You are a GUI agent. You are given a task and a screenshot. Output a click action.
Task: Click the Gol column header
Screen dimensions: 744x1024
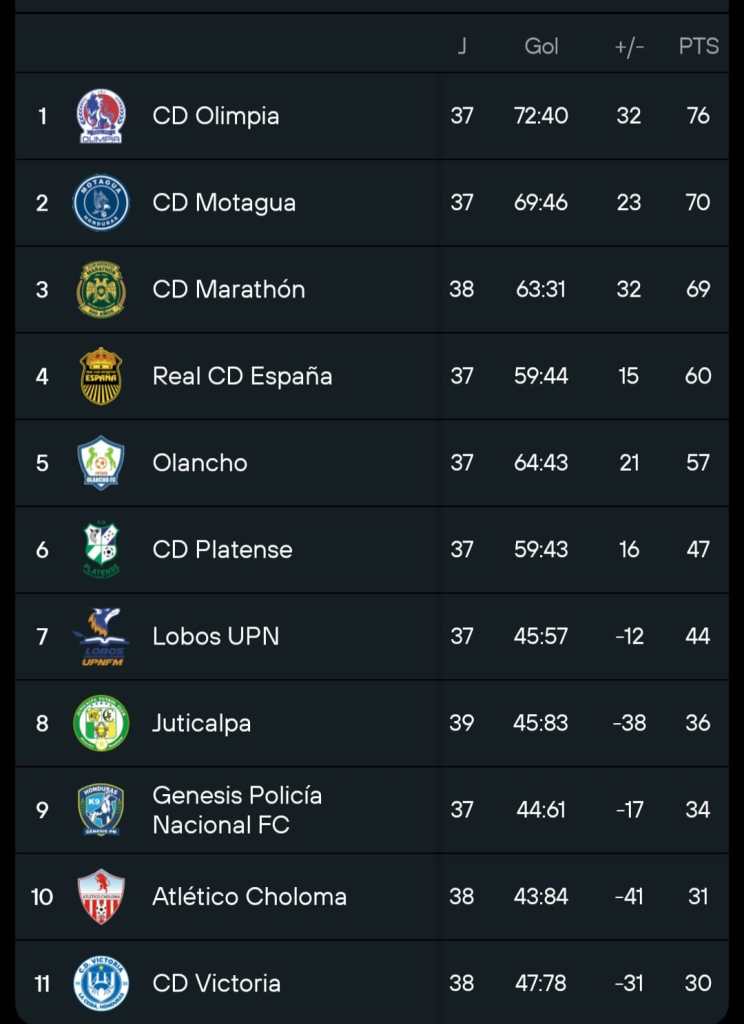pos(541,46)
